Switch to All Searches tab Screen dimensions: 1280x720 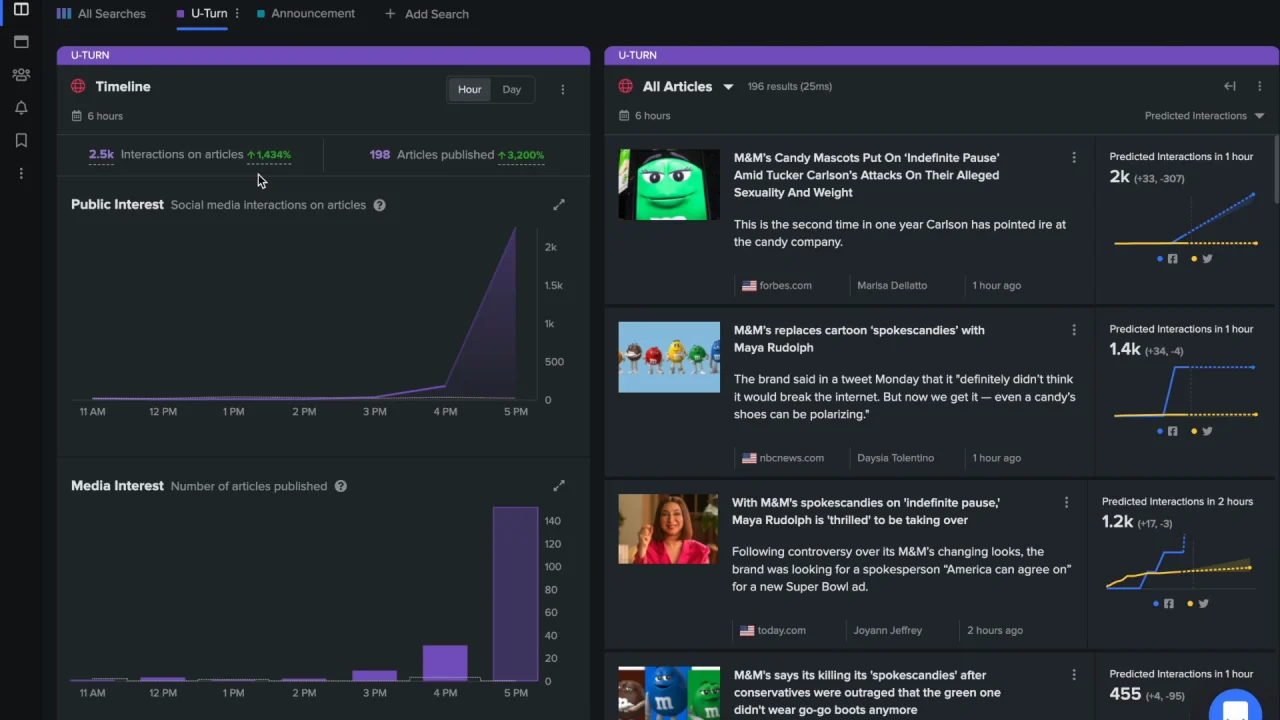[101, 14]
